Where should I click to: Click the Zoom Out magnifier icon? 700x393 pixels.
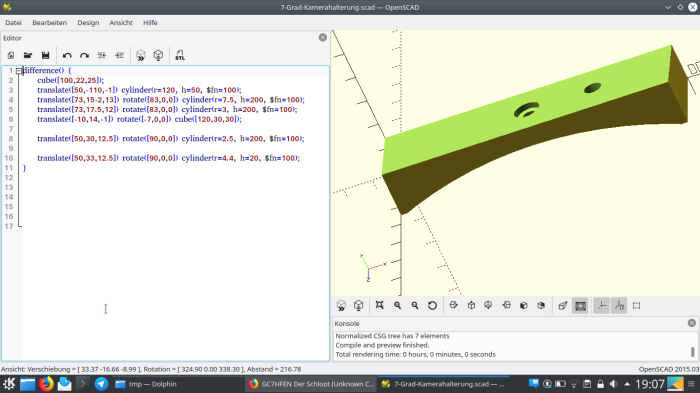click(x=415, y=305)
